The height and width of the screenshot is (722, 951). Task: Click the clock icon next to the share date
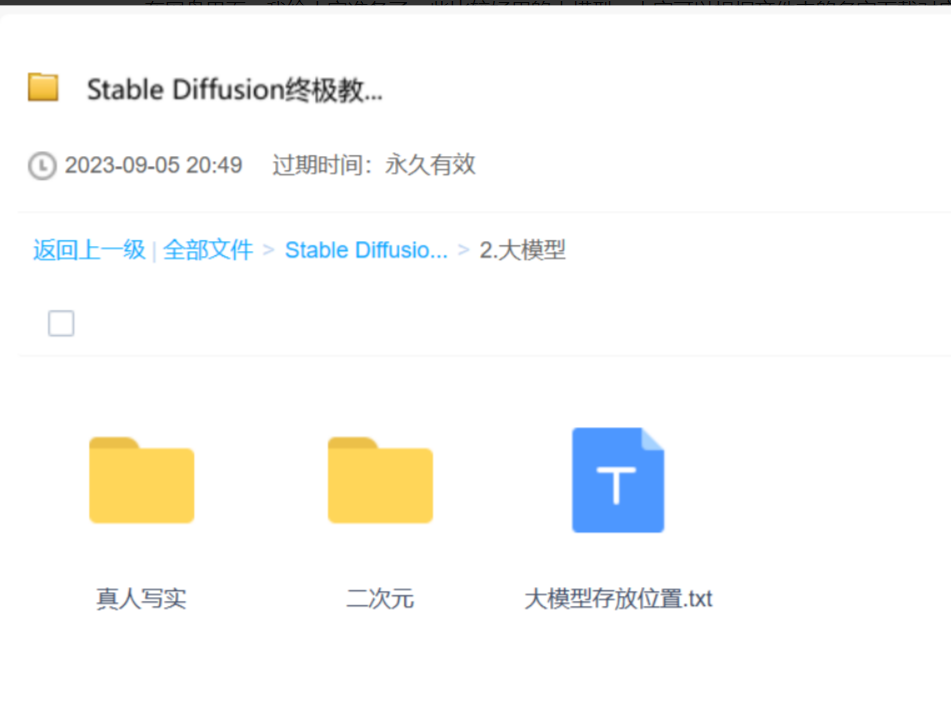42,166
